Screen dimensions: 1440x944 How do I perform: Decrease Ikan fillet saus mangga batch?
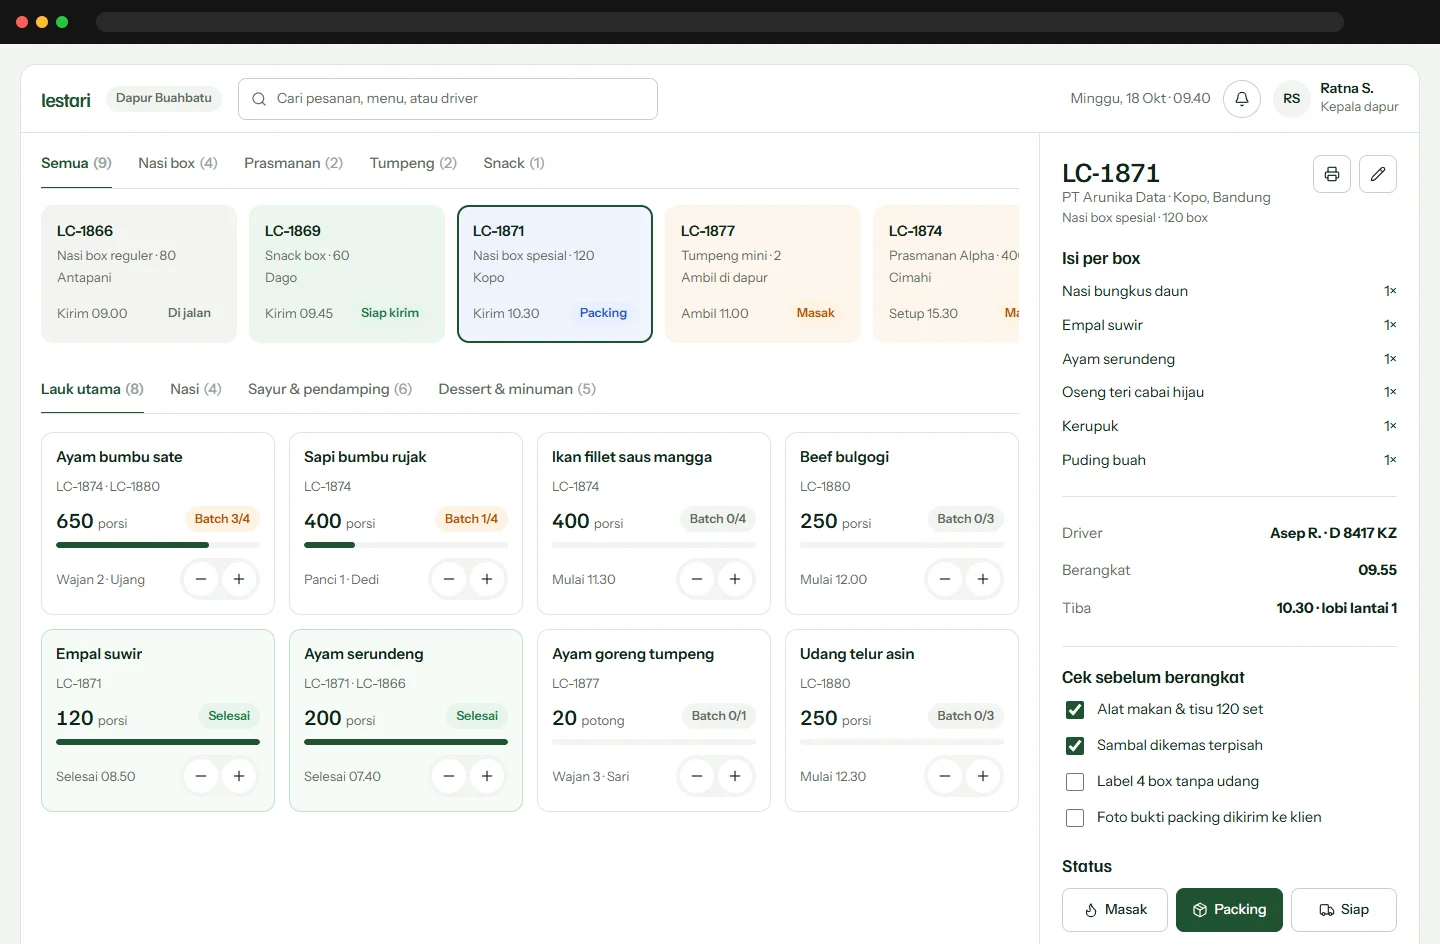697,579
